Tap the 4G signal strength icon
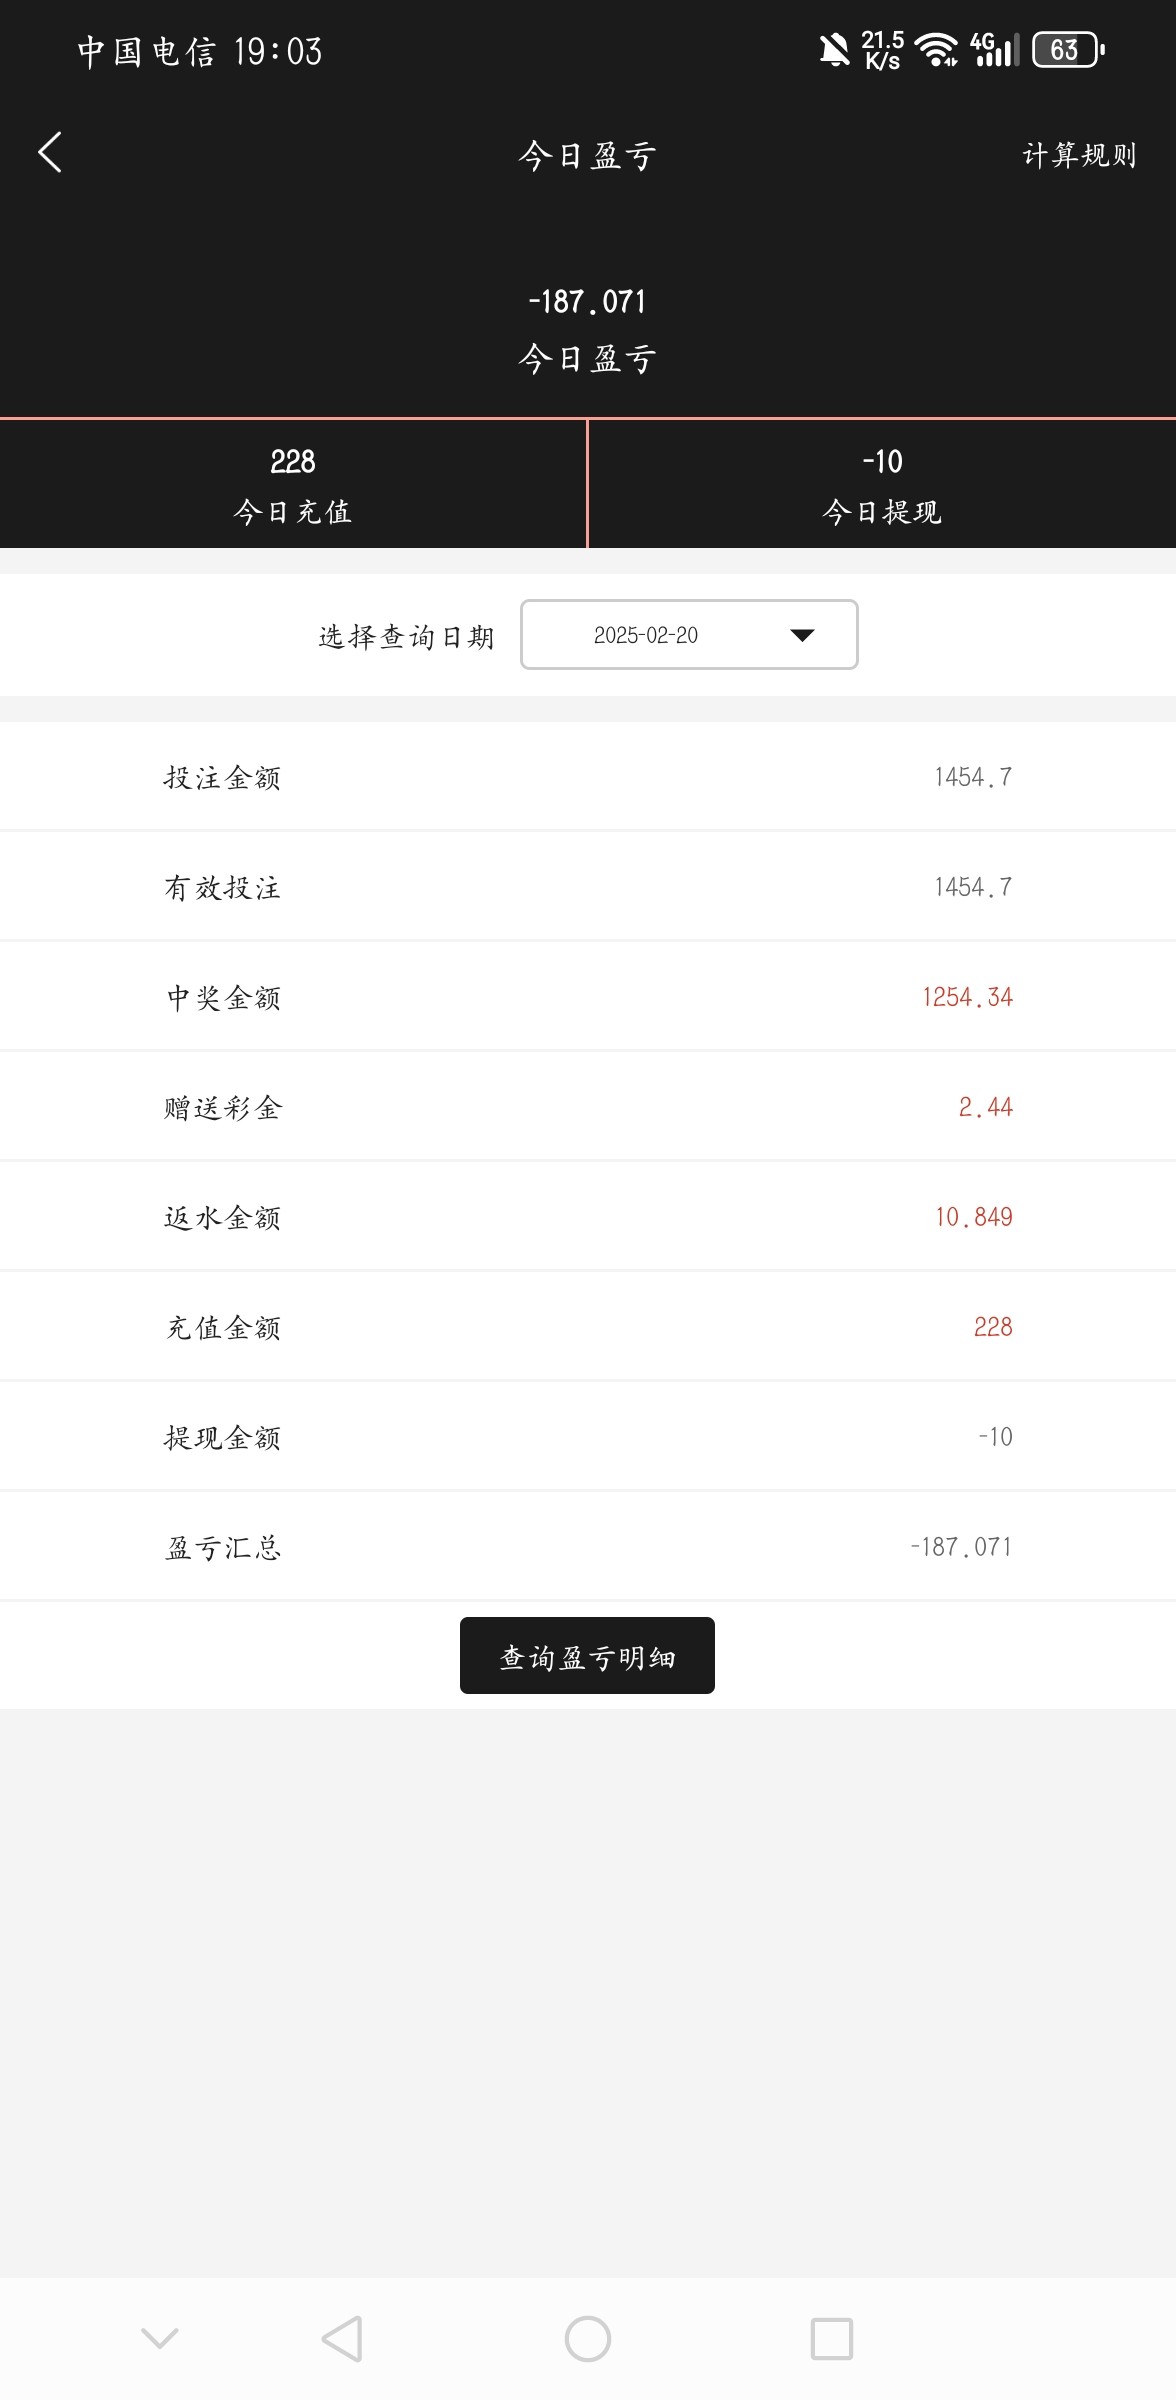 click(994, 50)
